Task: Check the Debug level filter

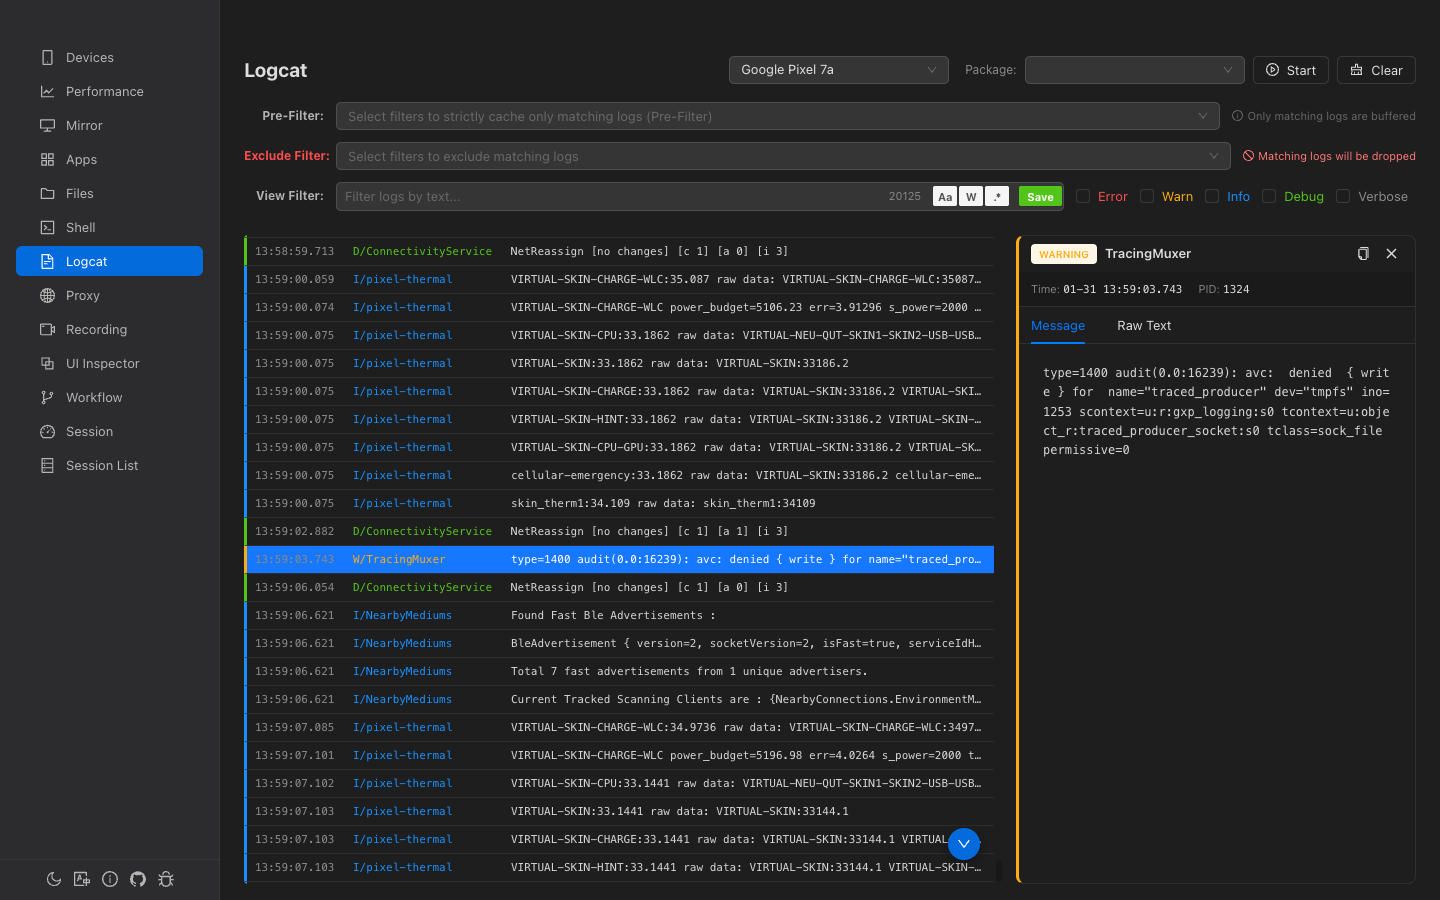Action: pyautogui.click(x=1269, y=197)
